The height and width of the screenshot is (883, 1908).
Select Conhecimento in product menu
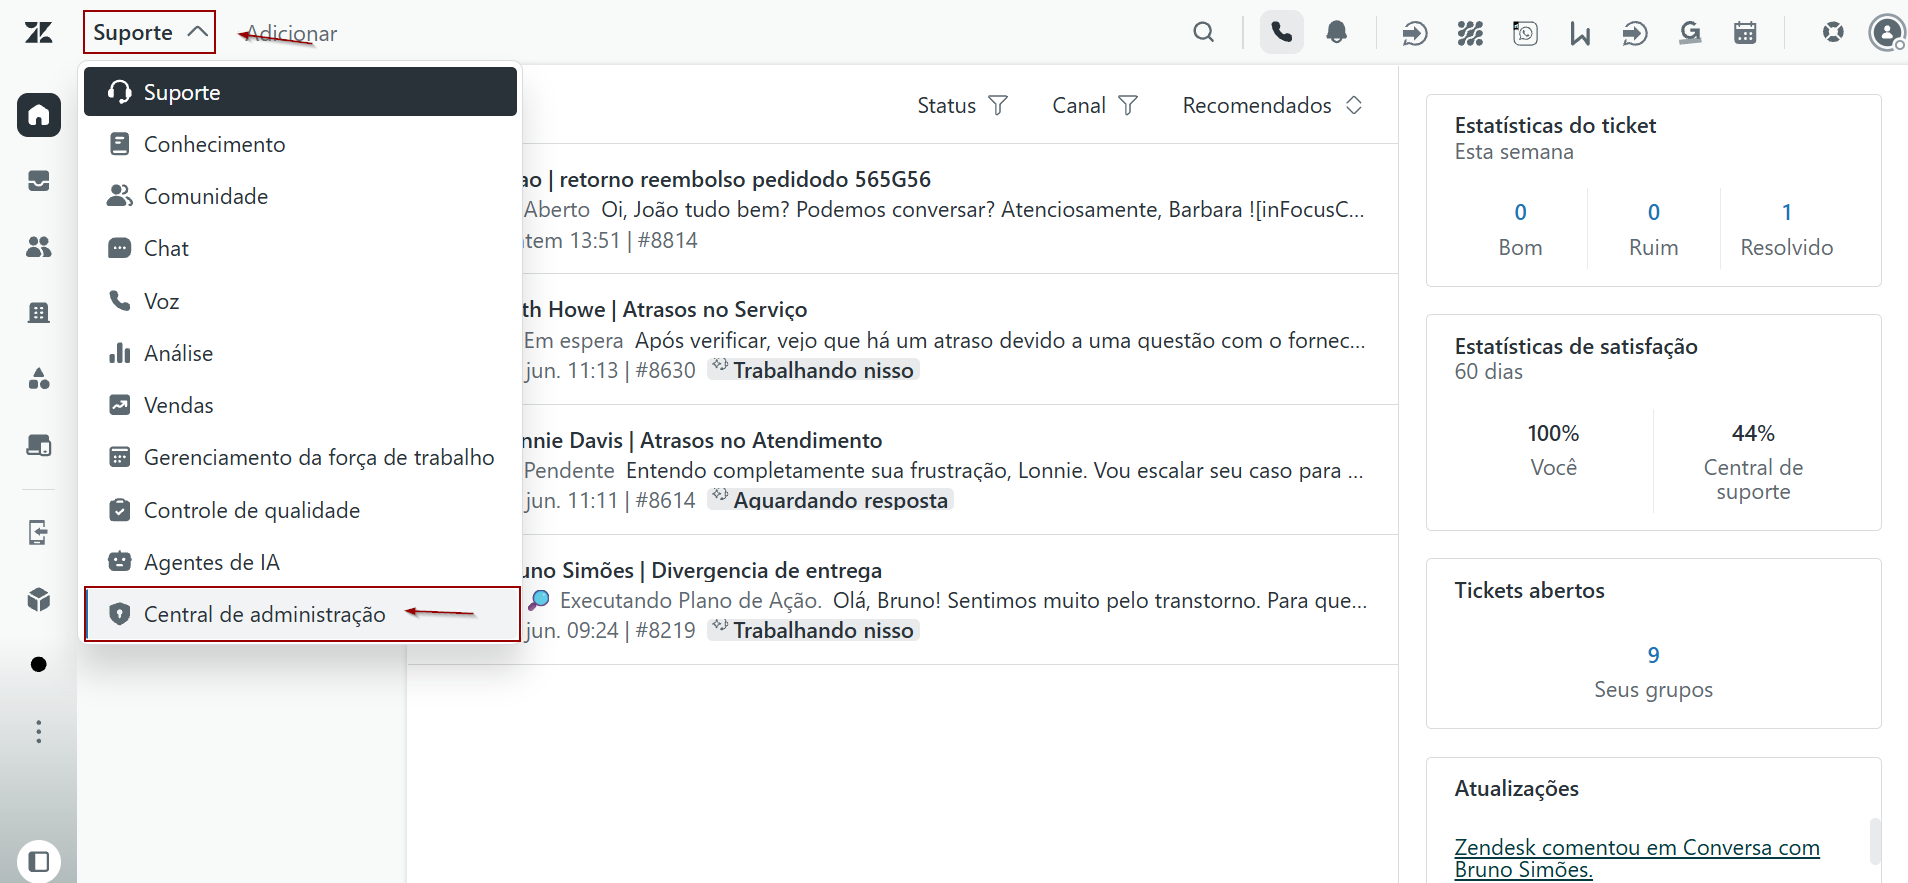[x=300, y=144]
